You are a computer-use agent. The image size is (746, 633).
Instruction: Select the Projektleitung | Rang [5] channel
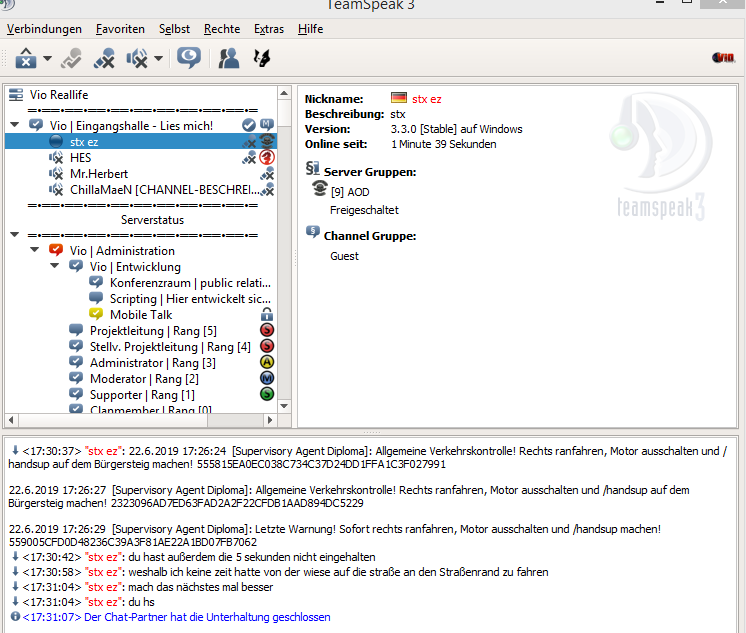point(153,331)
